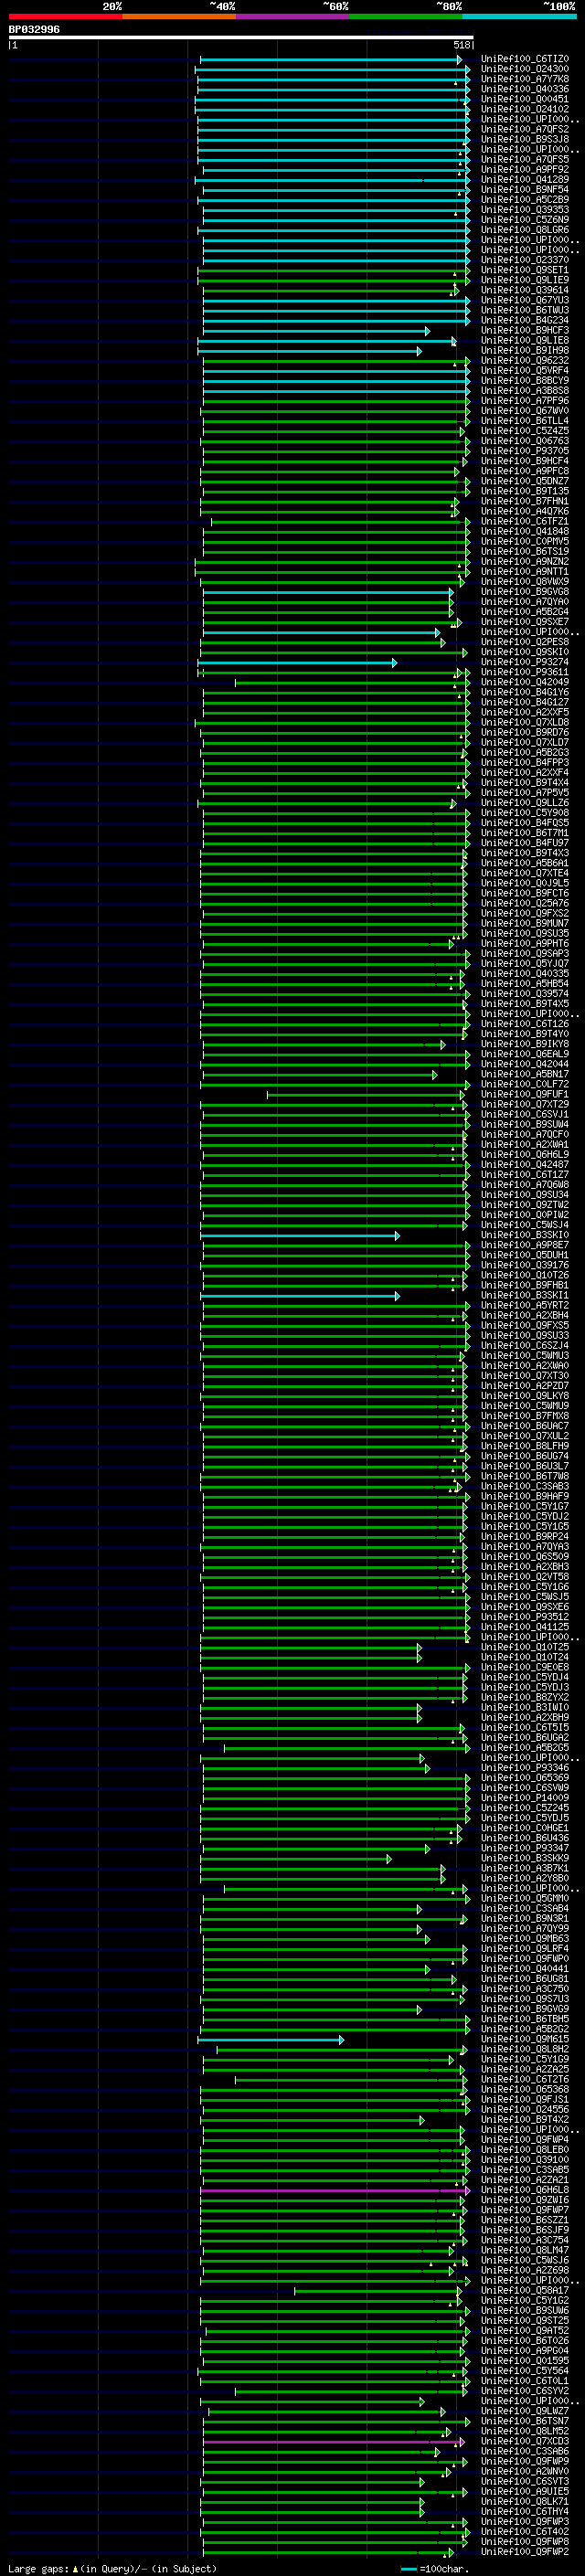
Task: Select the UniRef100_B4G234 label
Action: tap(524, 320)
